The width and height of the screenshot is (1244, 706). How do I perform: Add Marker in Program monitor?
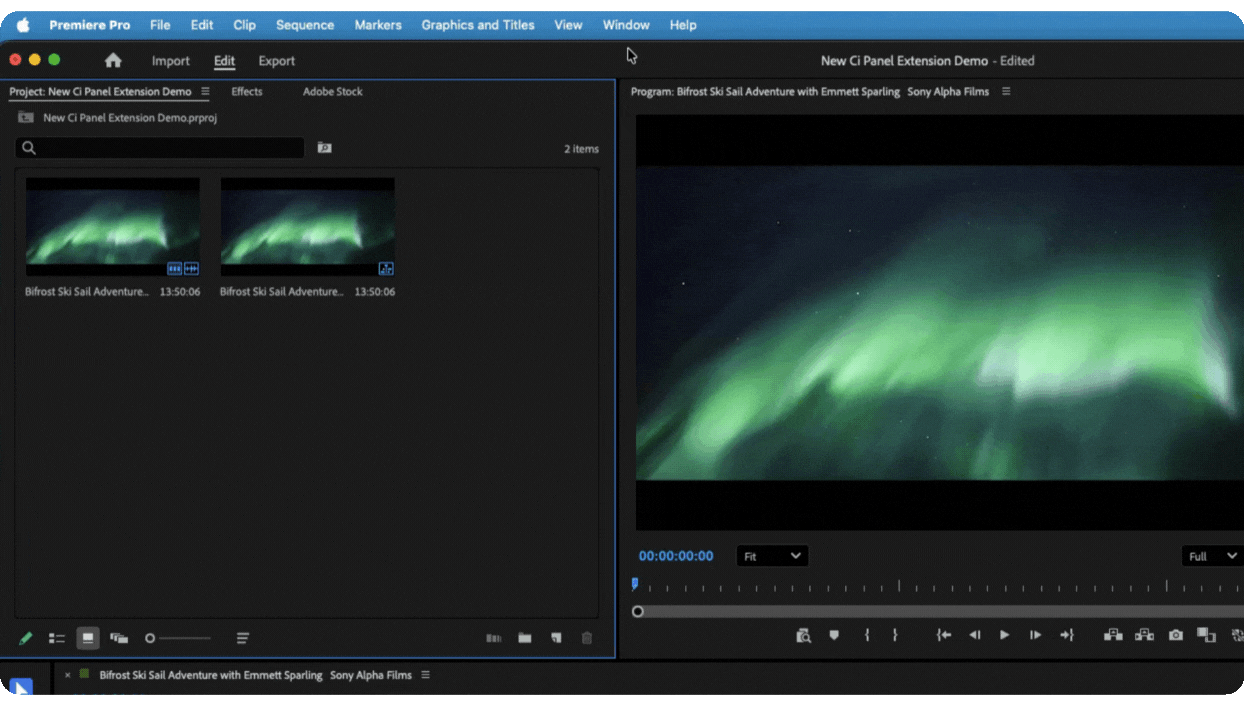(834, 635)
